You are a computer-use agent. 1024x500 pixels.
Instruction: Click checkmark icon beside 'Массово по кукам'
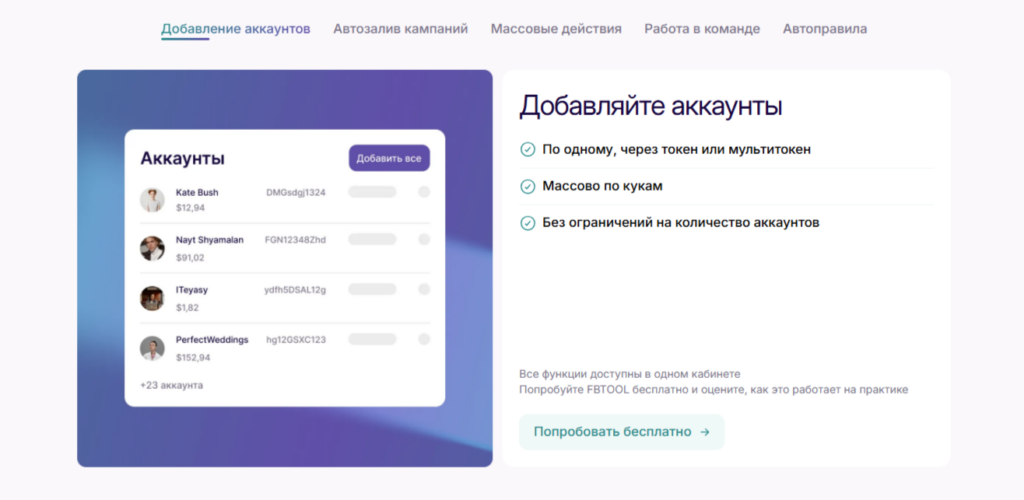[x=528, y=186]
